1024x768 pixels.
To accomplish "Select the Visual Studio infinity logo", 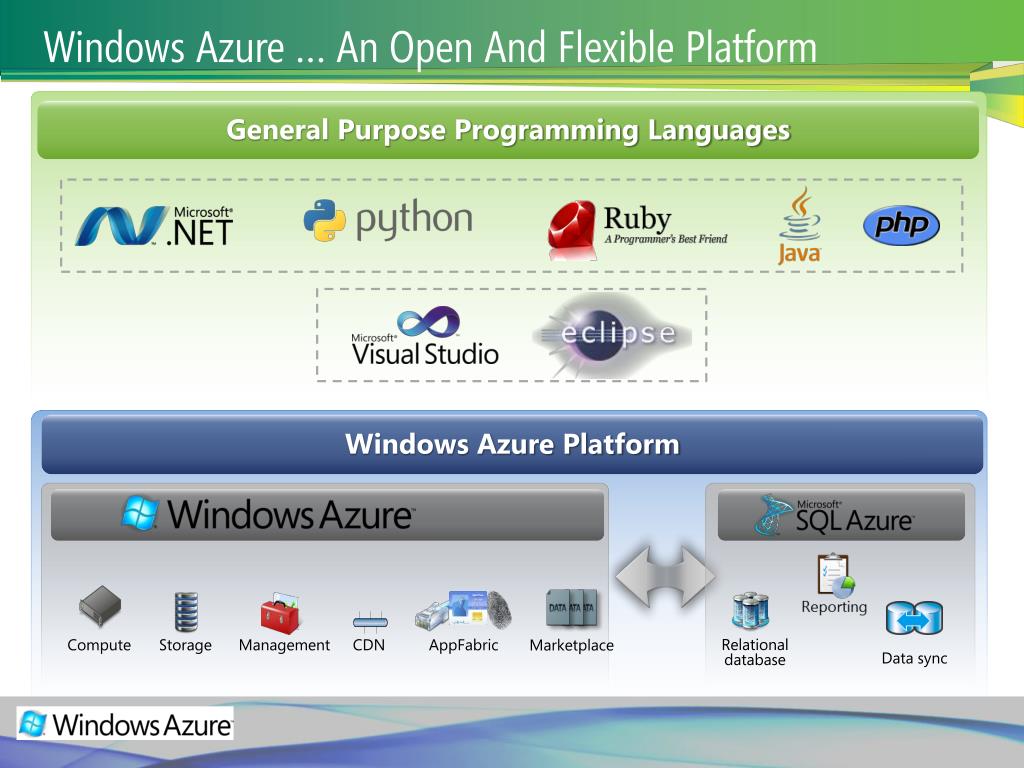I will click(x=428, y=322).
